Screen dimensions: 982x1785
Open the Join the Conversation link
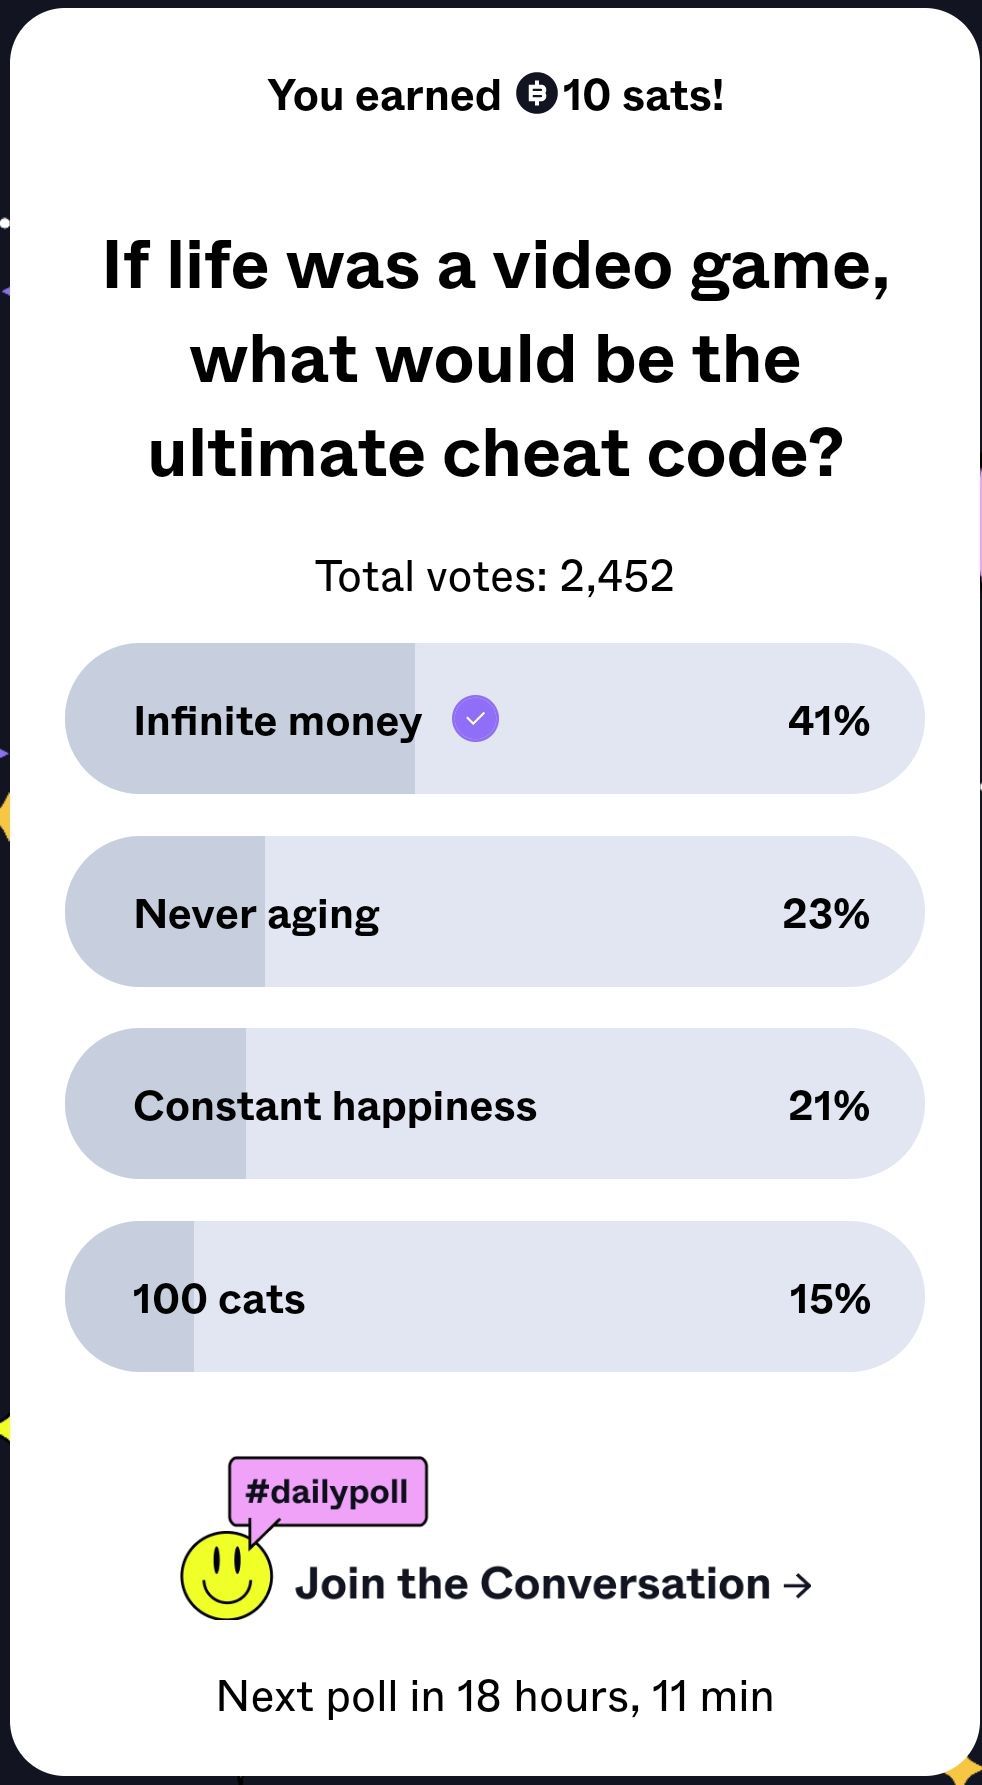coord(532,1584)
